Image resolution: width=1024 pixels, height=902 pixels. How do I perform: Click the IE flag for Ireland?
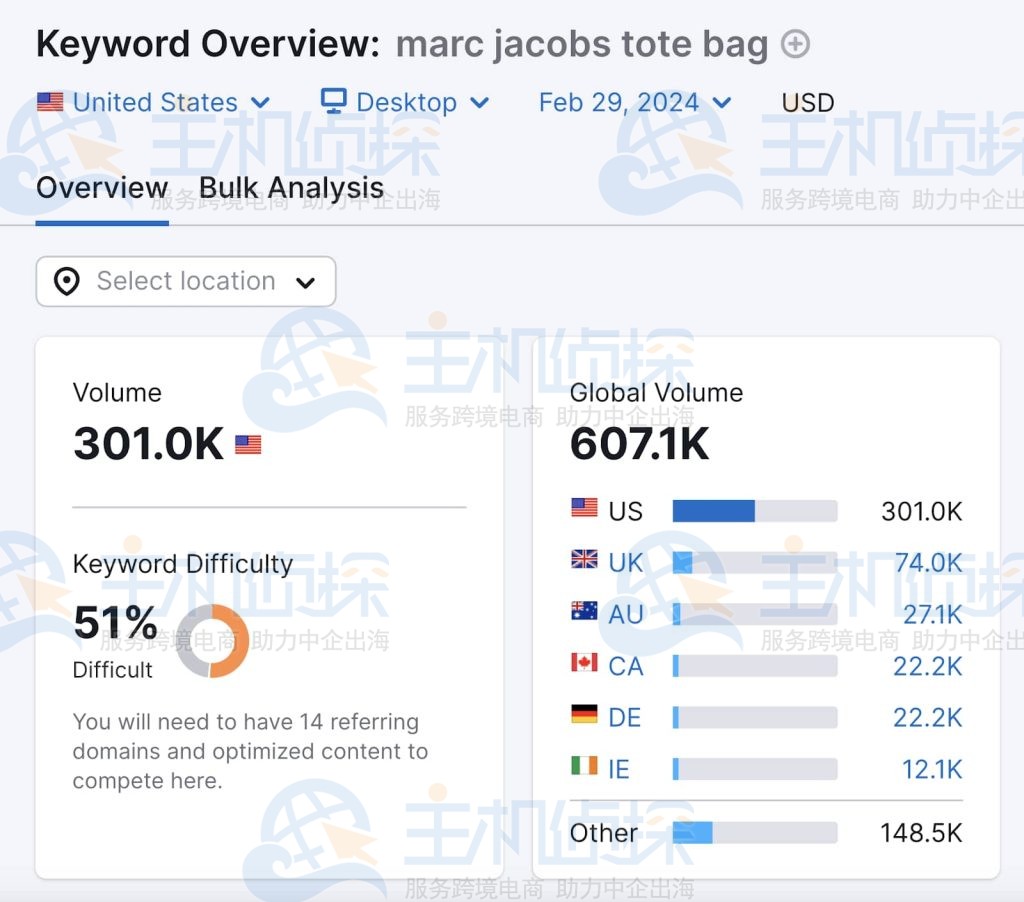click(585, 769)
